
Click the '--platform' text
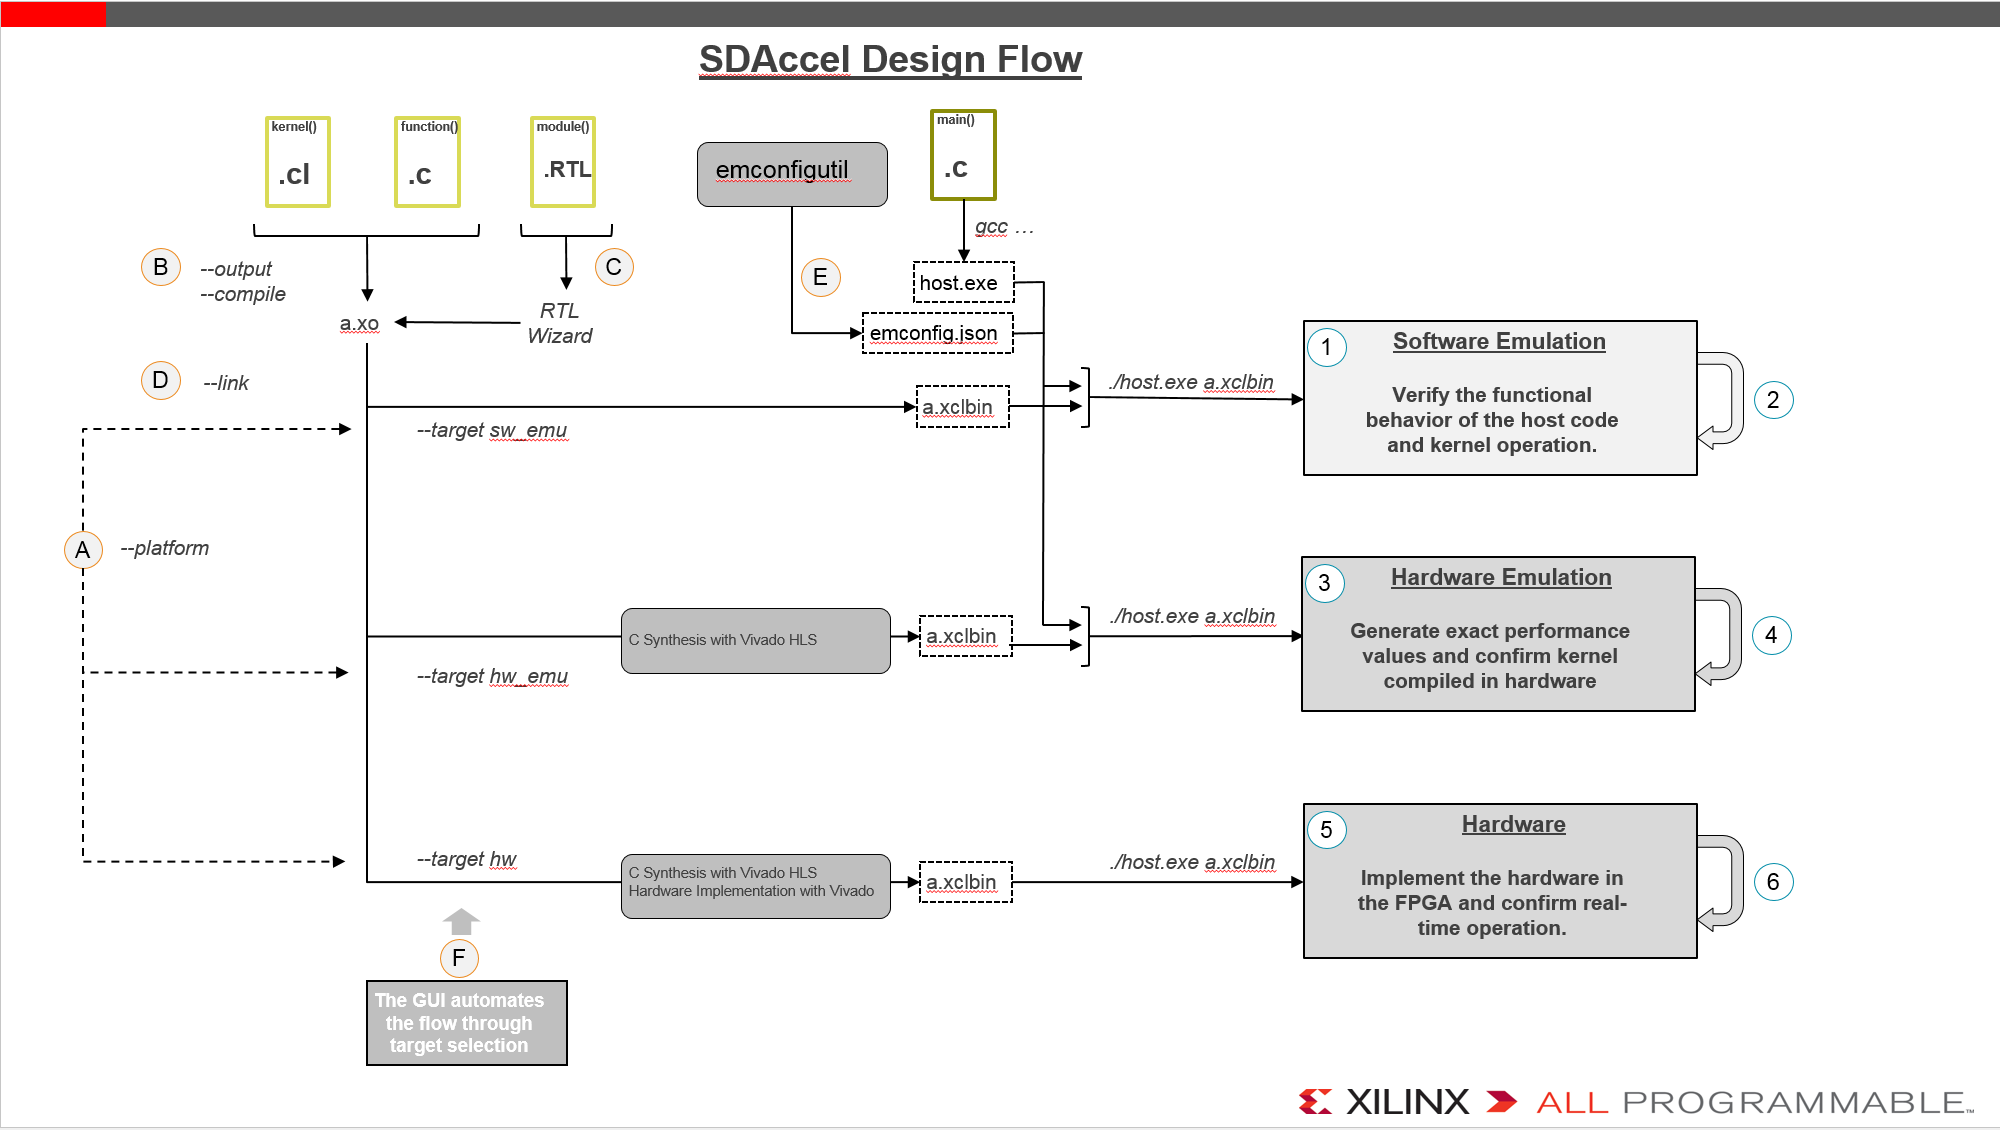point(165,548)
